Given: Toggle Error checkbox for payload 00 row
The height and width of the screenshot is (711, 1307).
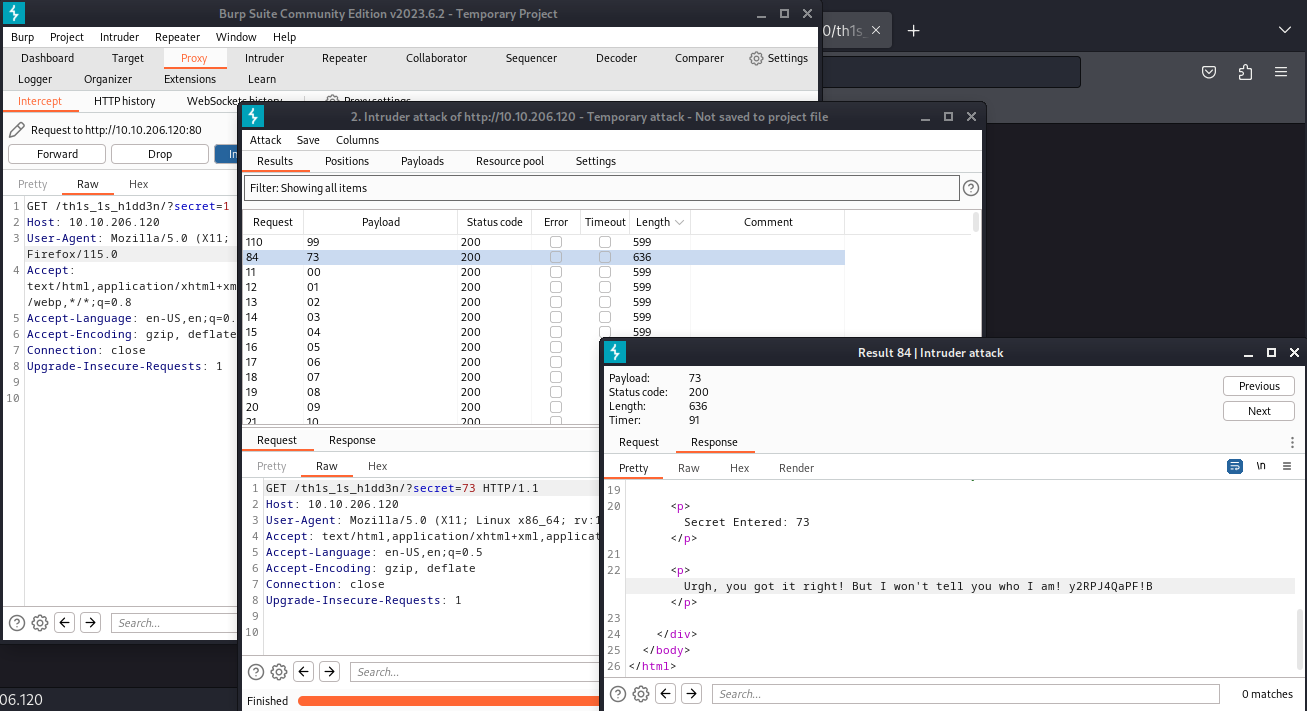Looking at the screenshot, I should pyautogui.click(x=556, y=272).
